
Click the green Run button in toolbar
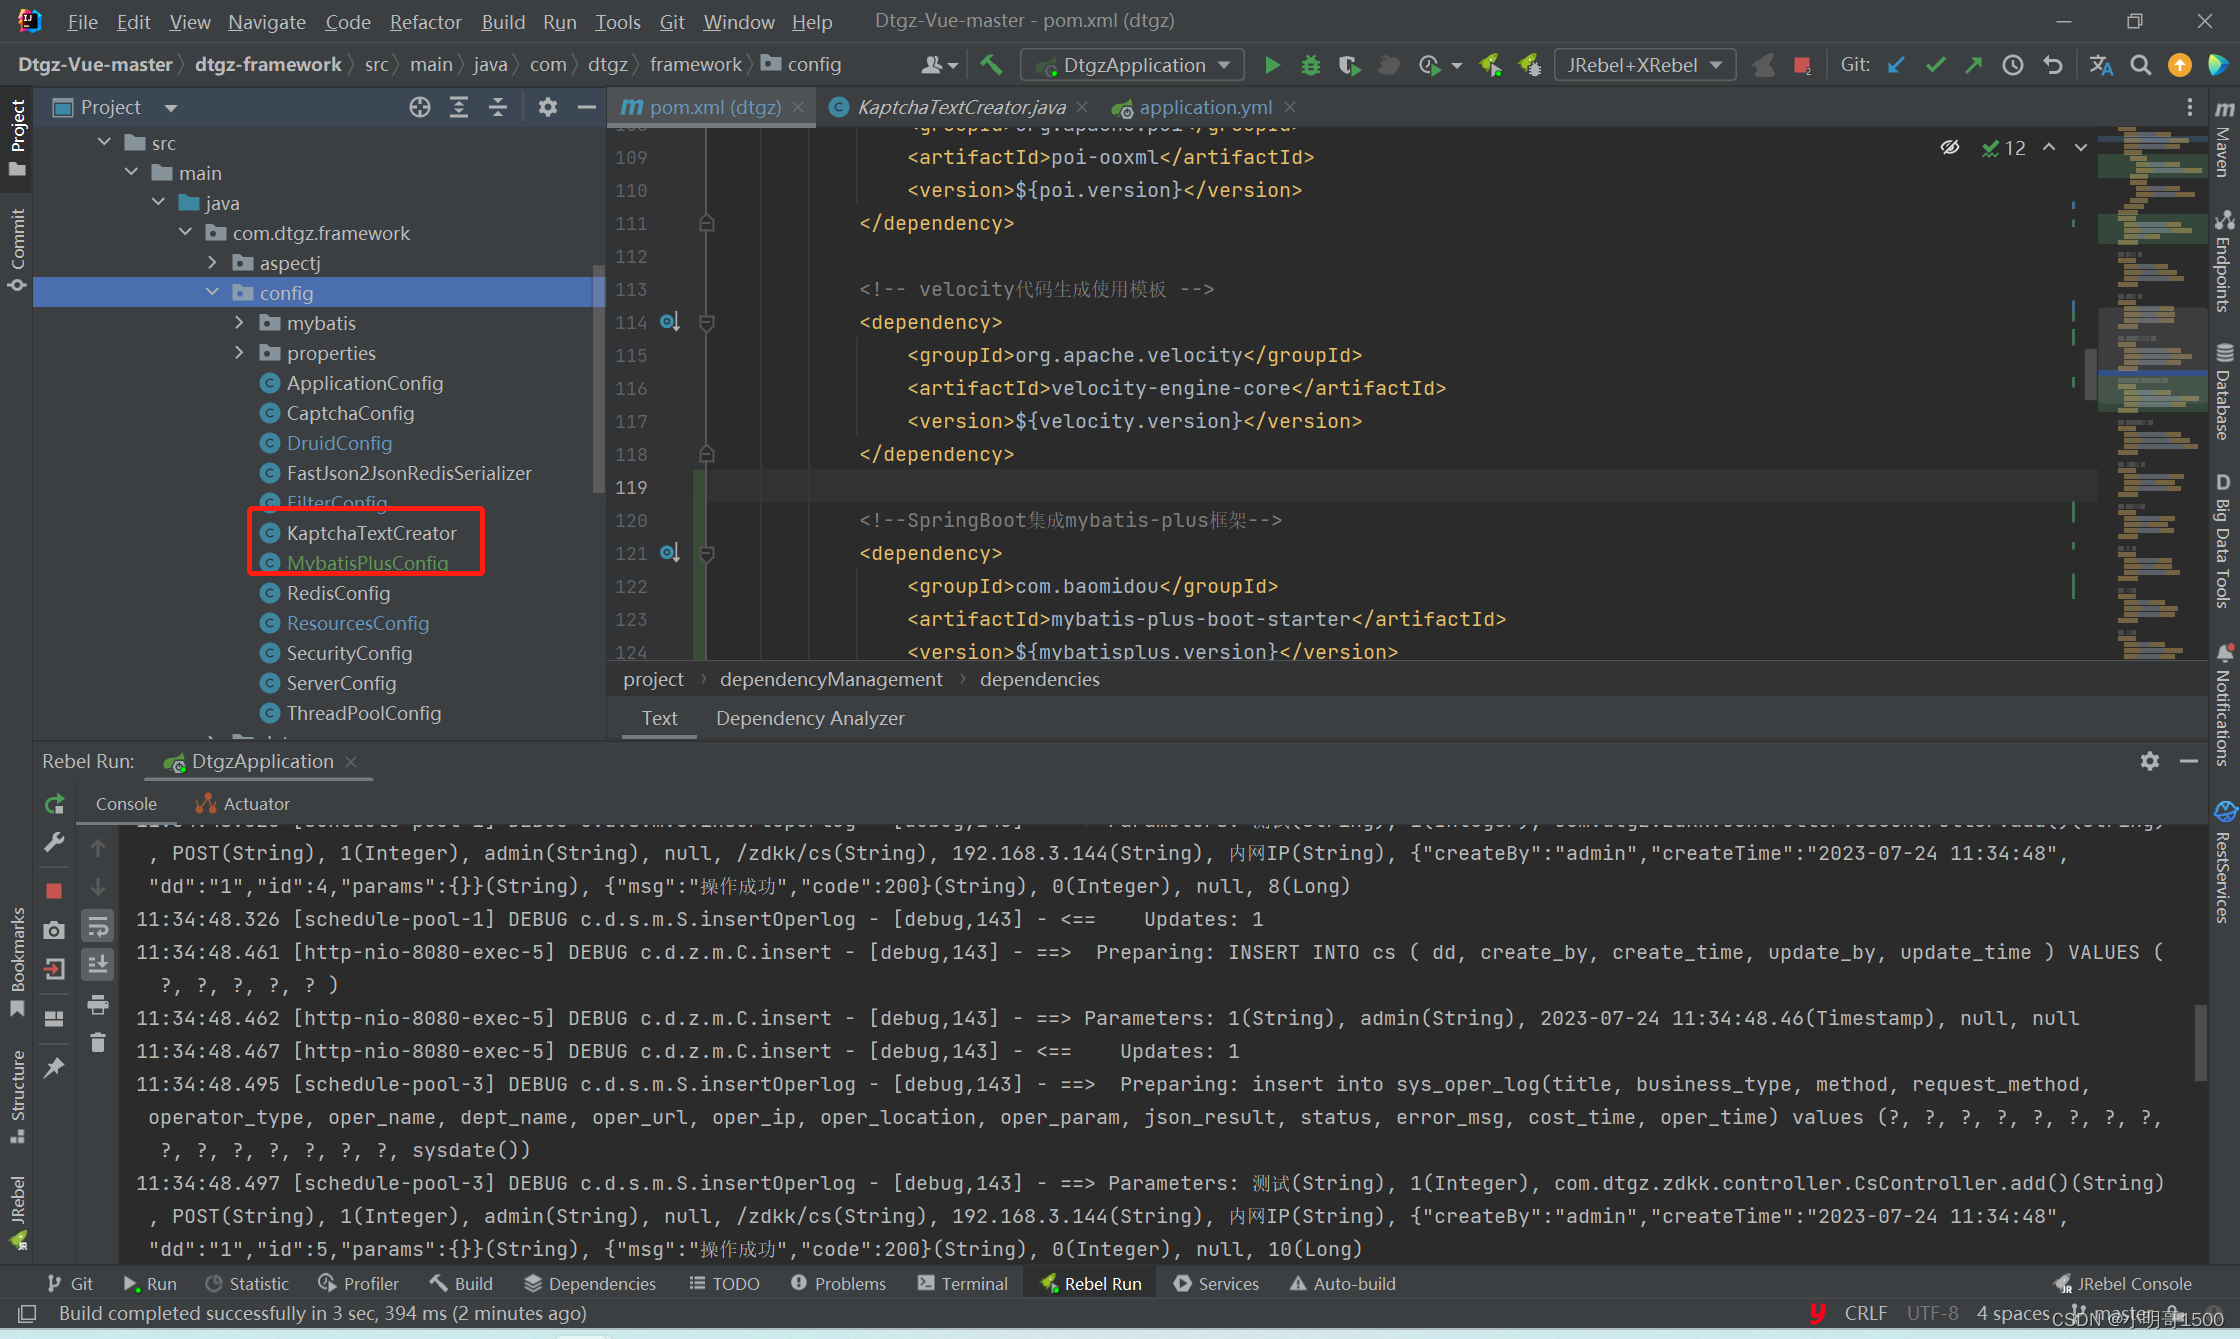point(1272,65)
